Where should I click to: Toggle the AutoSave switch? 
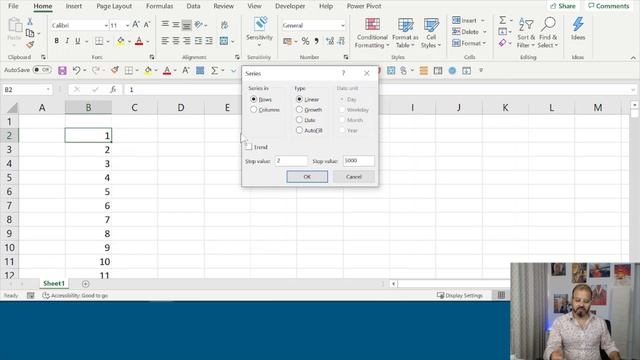[x=42, y=70]
